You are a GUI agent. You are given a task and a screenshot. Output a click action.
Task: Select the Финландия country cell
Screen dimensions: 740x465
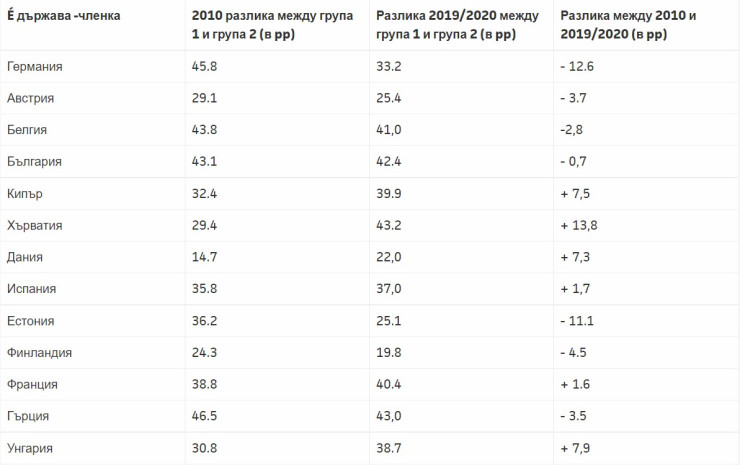coord(39,353)
